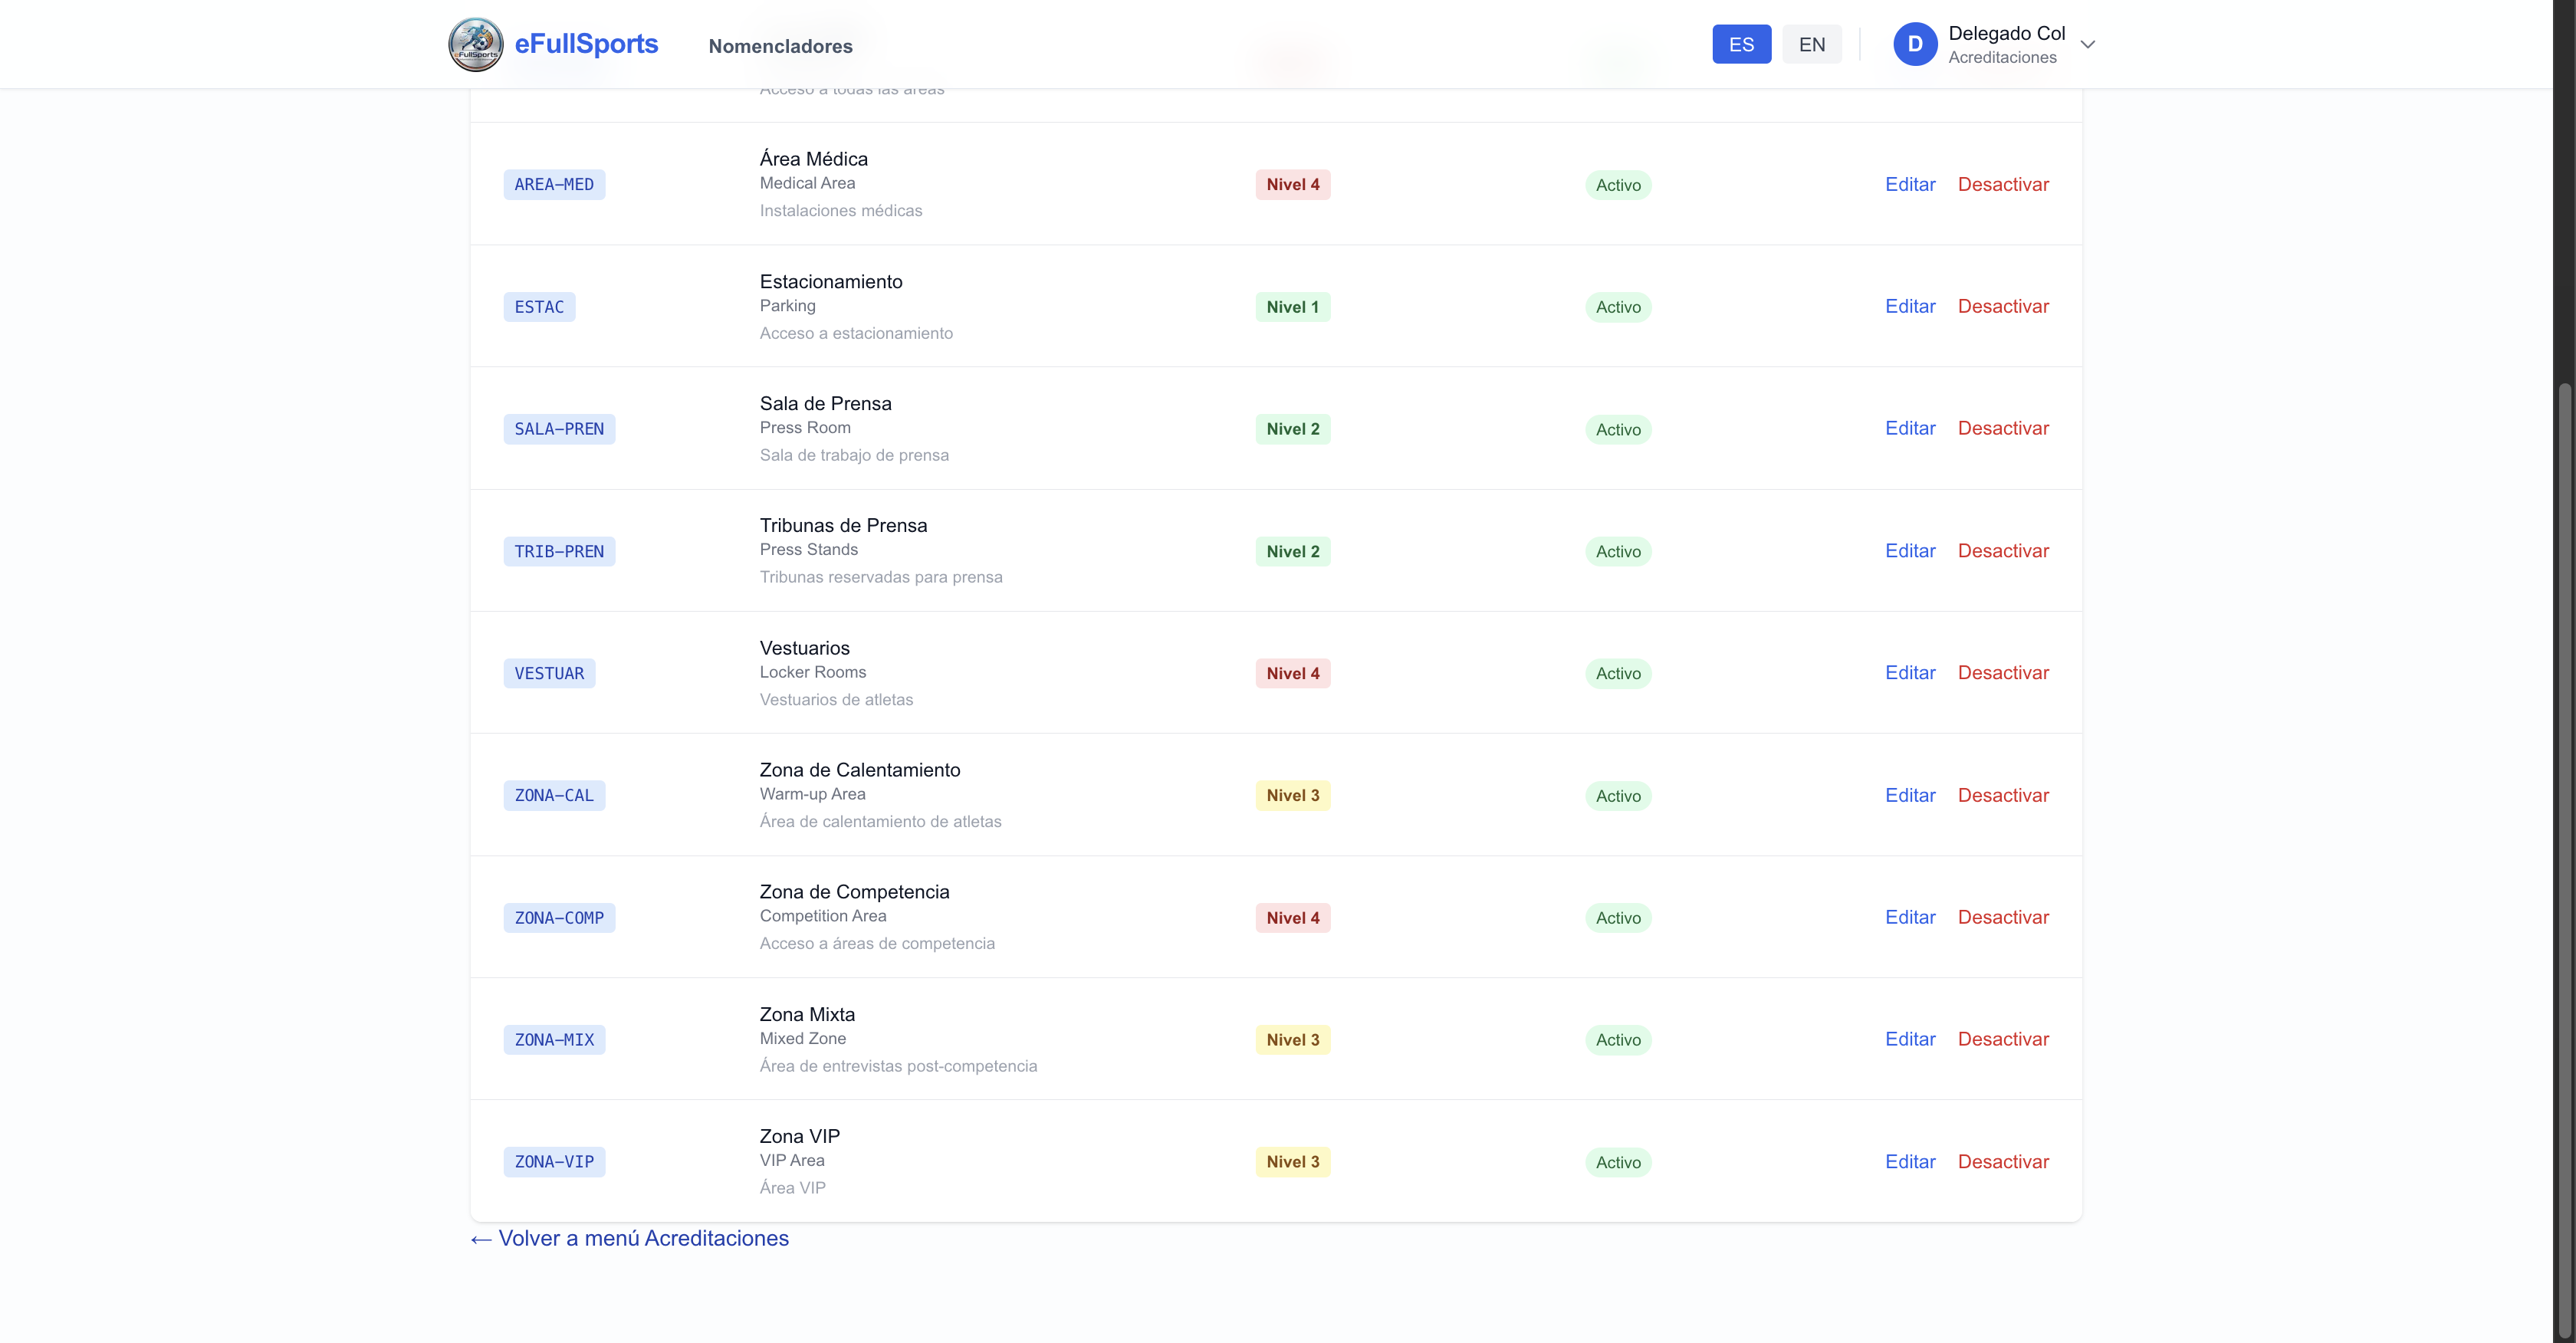Image resolution: width=2576 pixels, height=1343 pixels.
Task: Switch language to EN
Action: click(1811, 45)
